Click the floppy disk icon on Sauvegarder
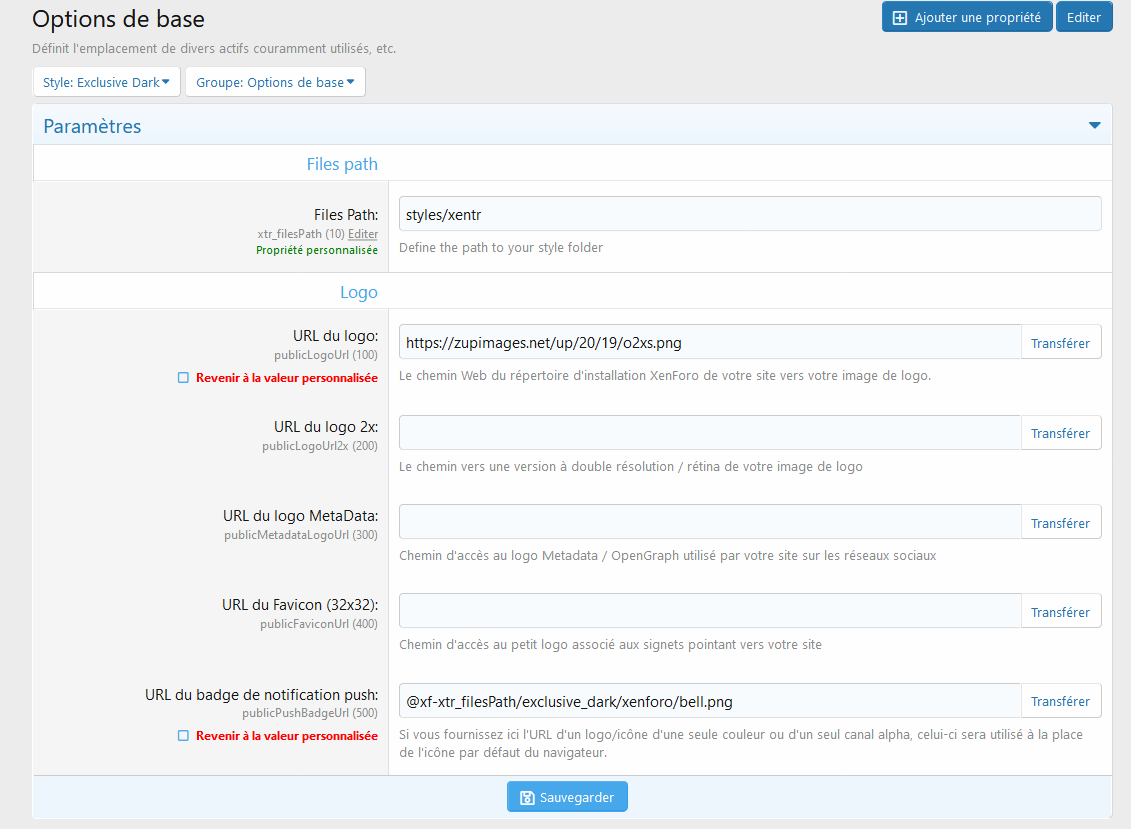The width and height of the screenshot is (1131, 829). point(527,797)
